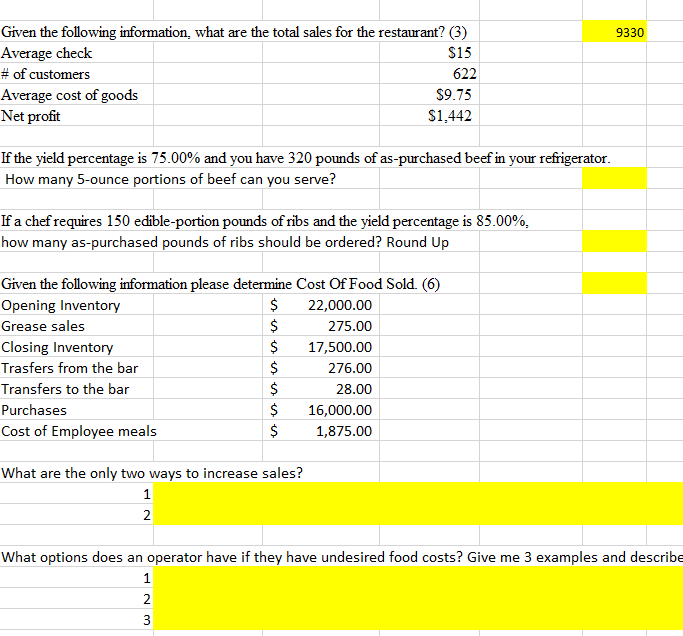This screenshot has width=683, height=636.
Task: Select the 16,000.00 purchases value
Action: click(340, 409)
